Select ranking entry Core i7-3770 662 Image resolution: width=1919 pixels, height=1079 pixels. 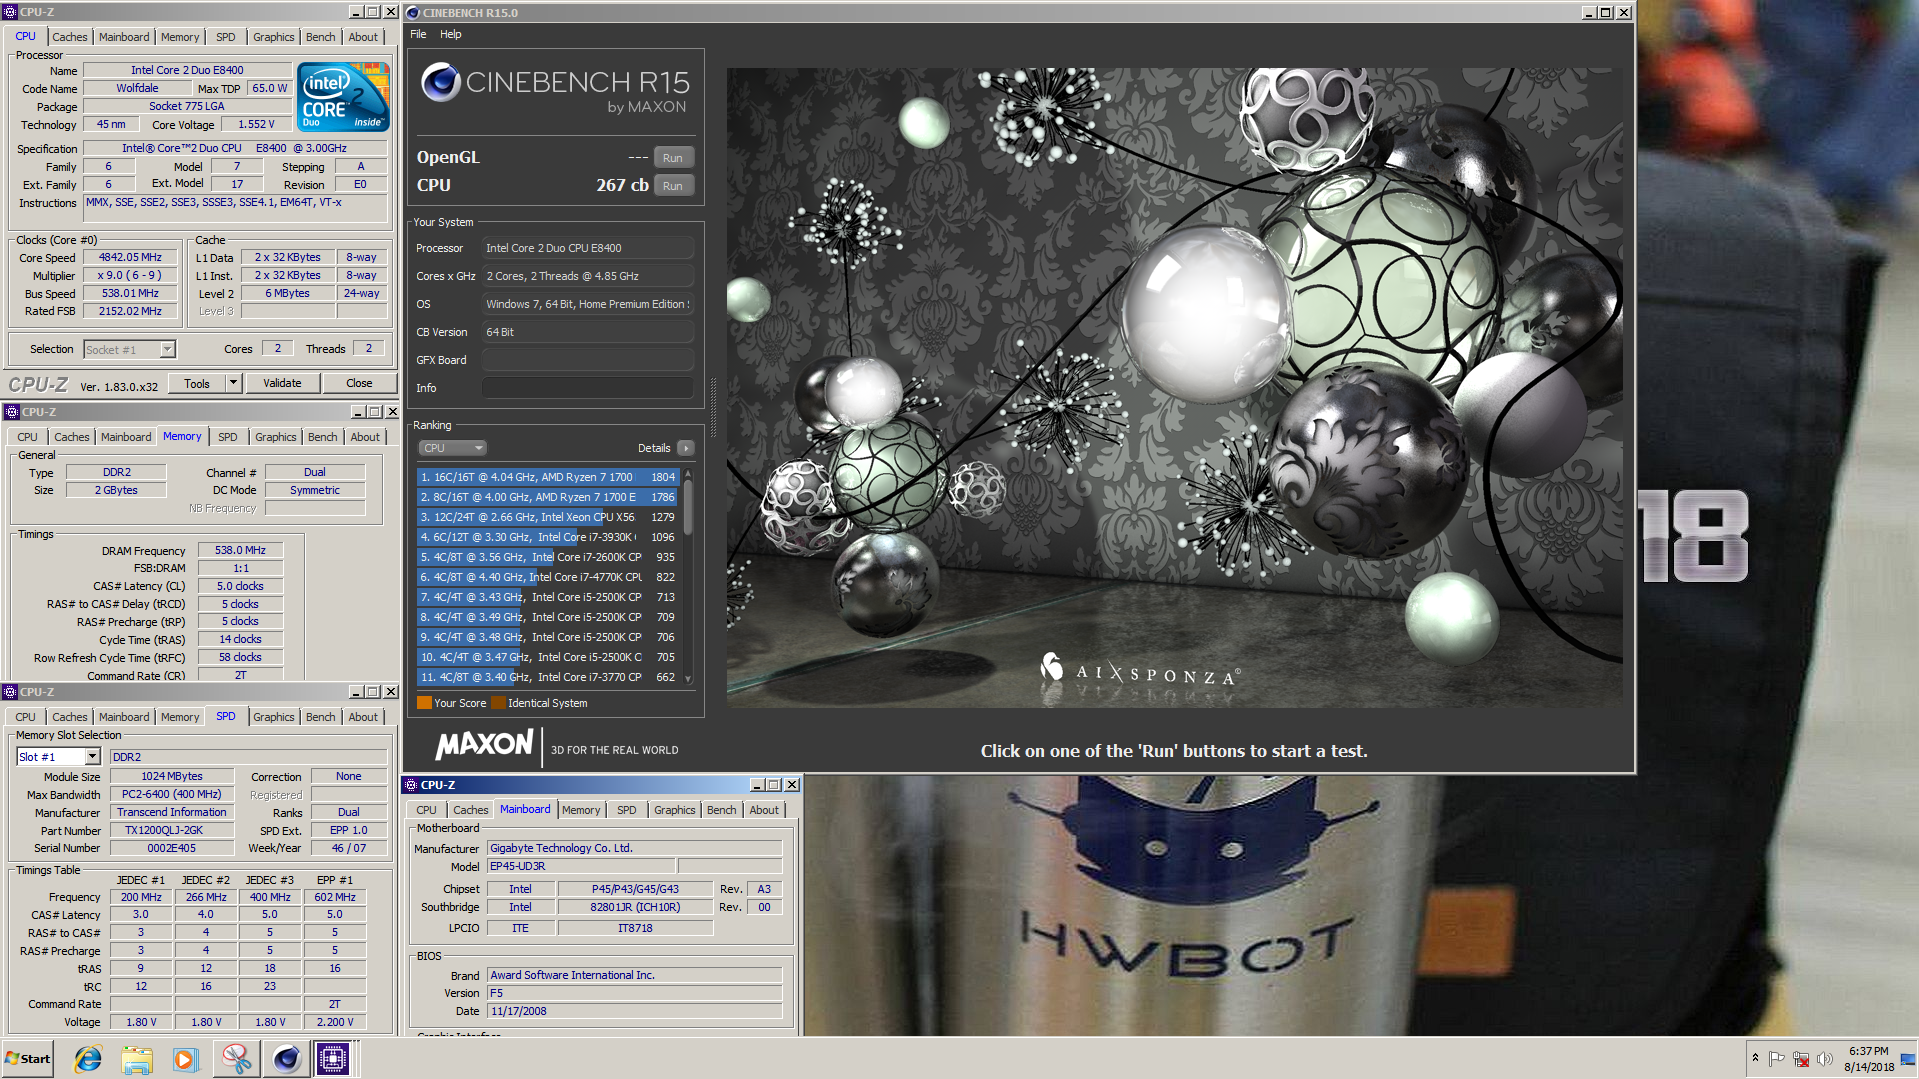pyautogui.click(x=548, y=677)
